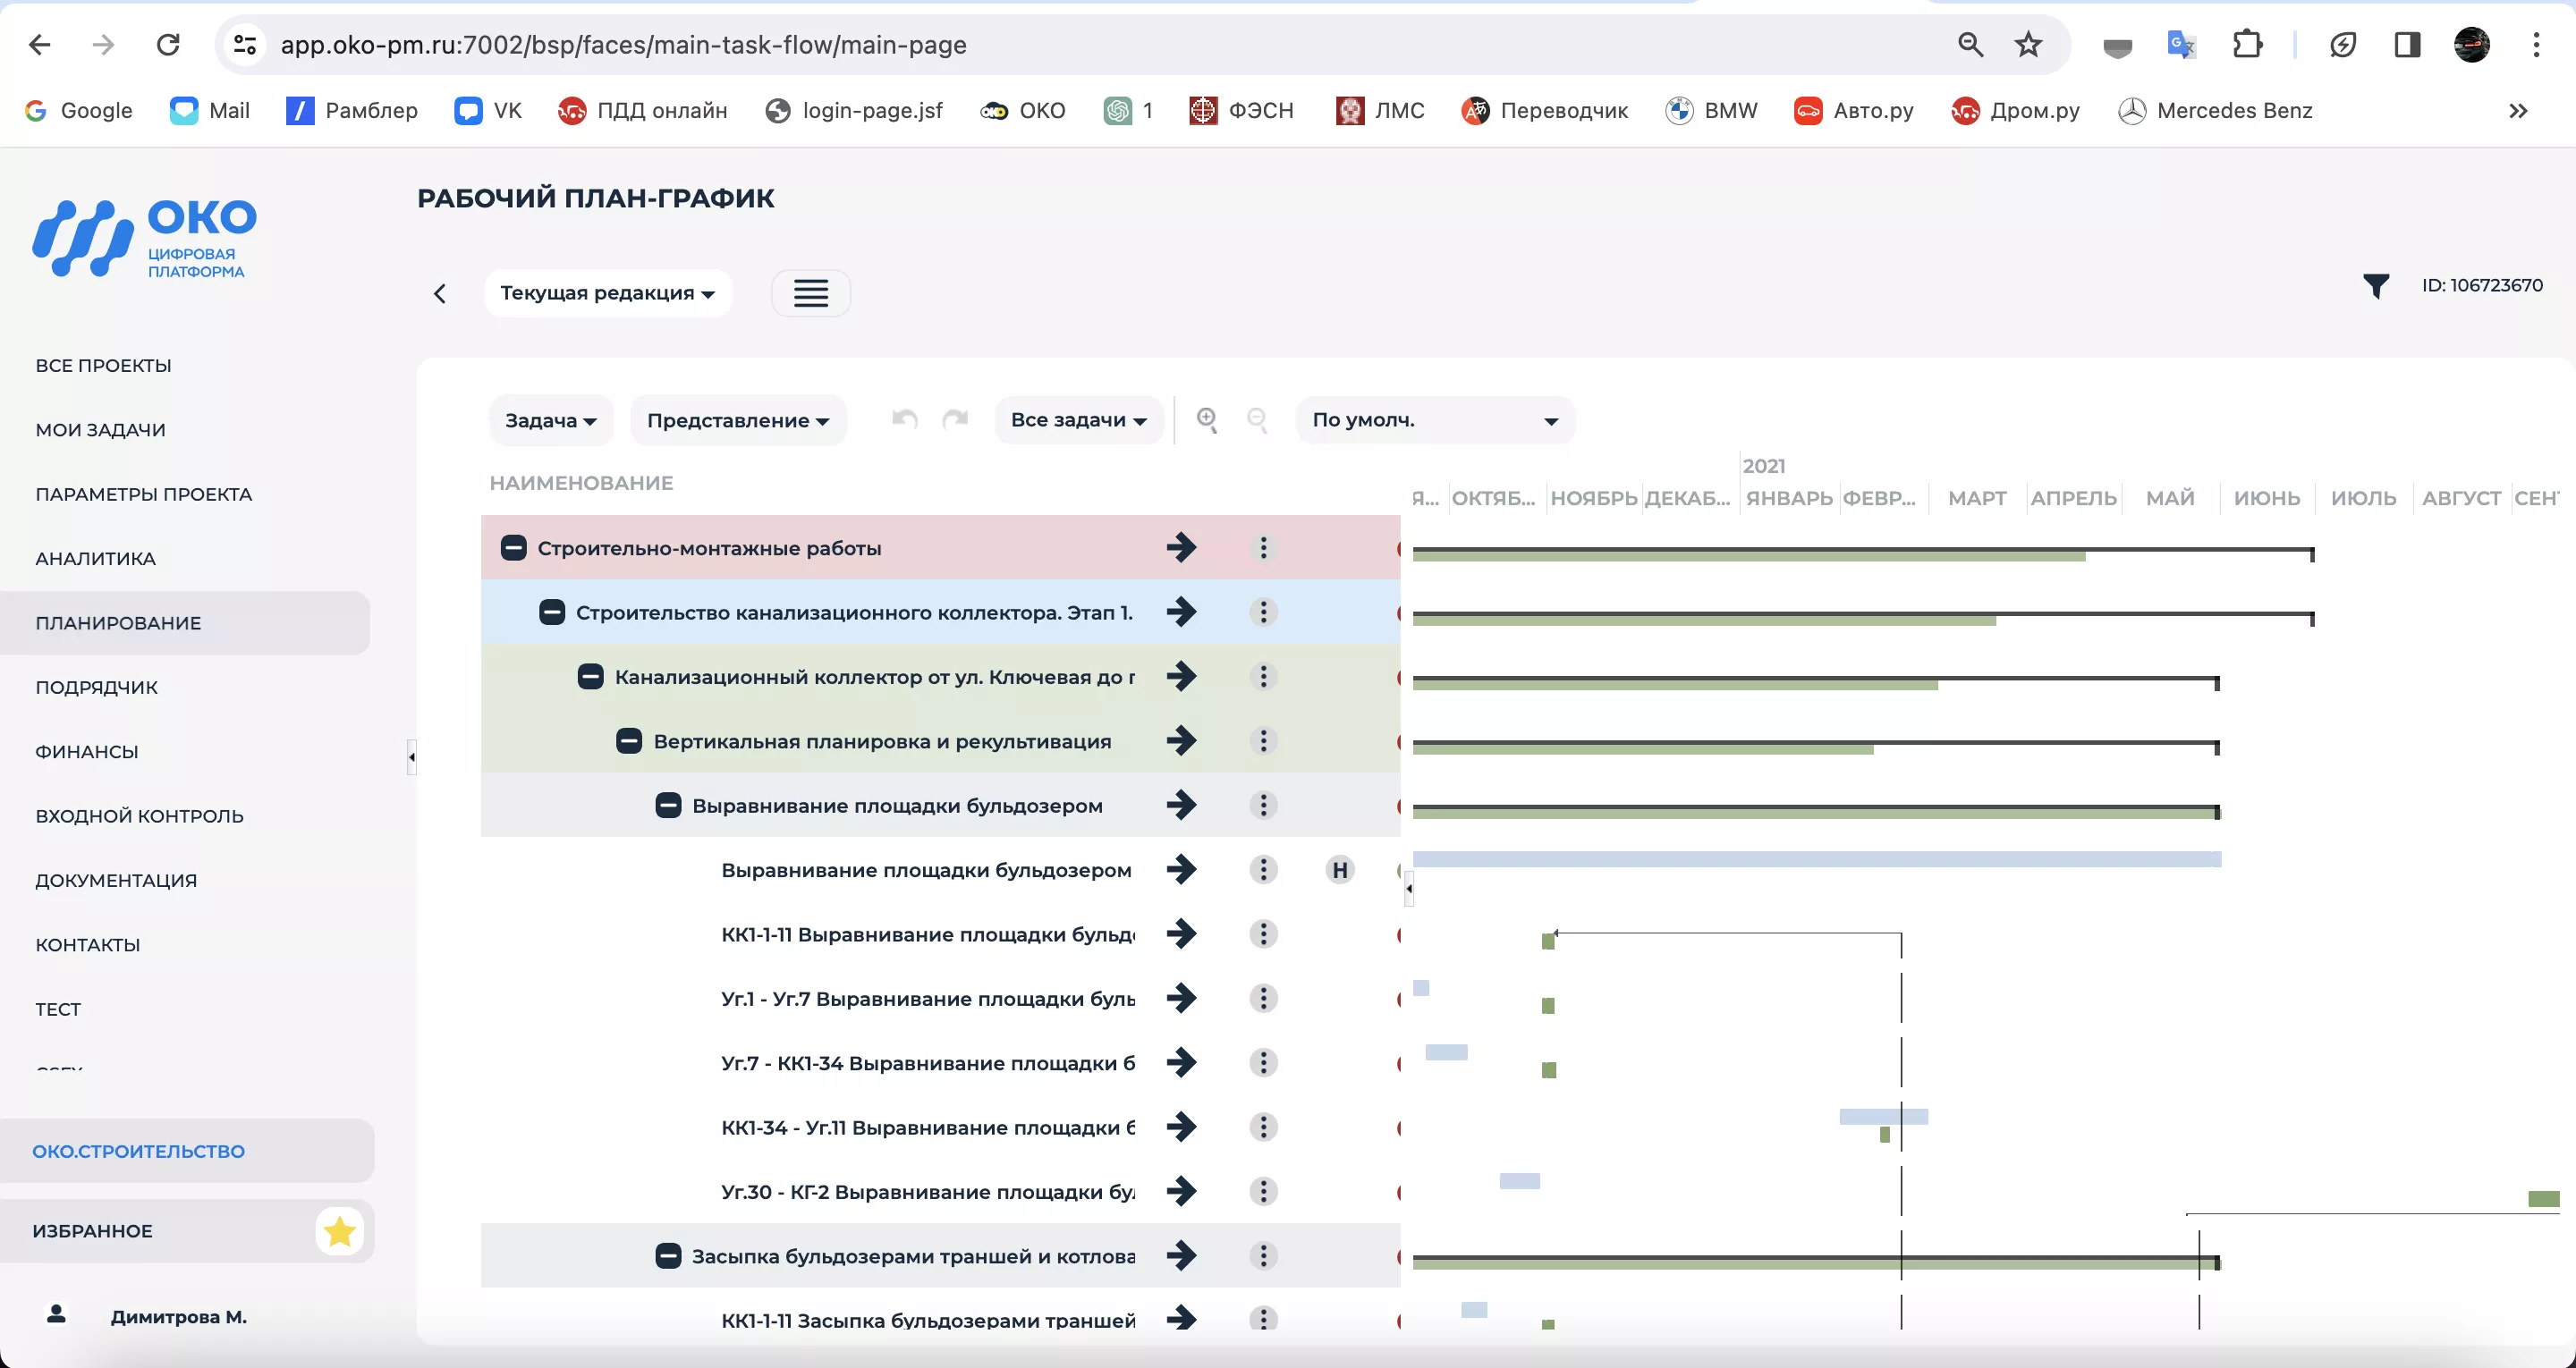Click the arrow icon for Строительно-монтажные работы
2576x1368 pixels.
(1181, 547)
